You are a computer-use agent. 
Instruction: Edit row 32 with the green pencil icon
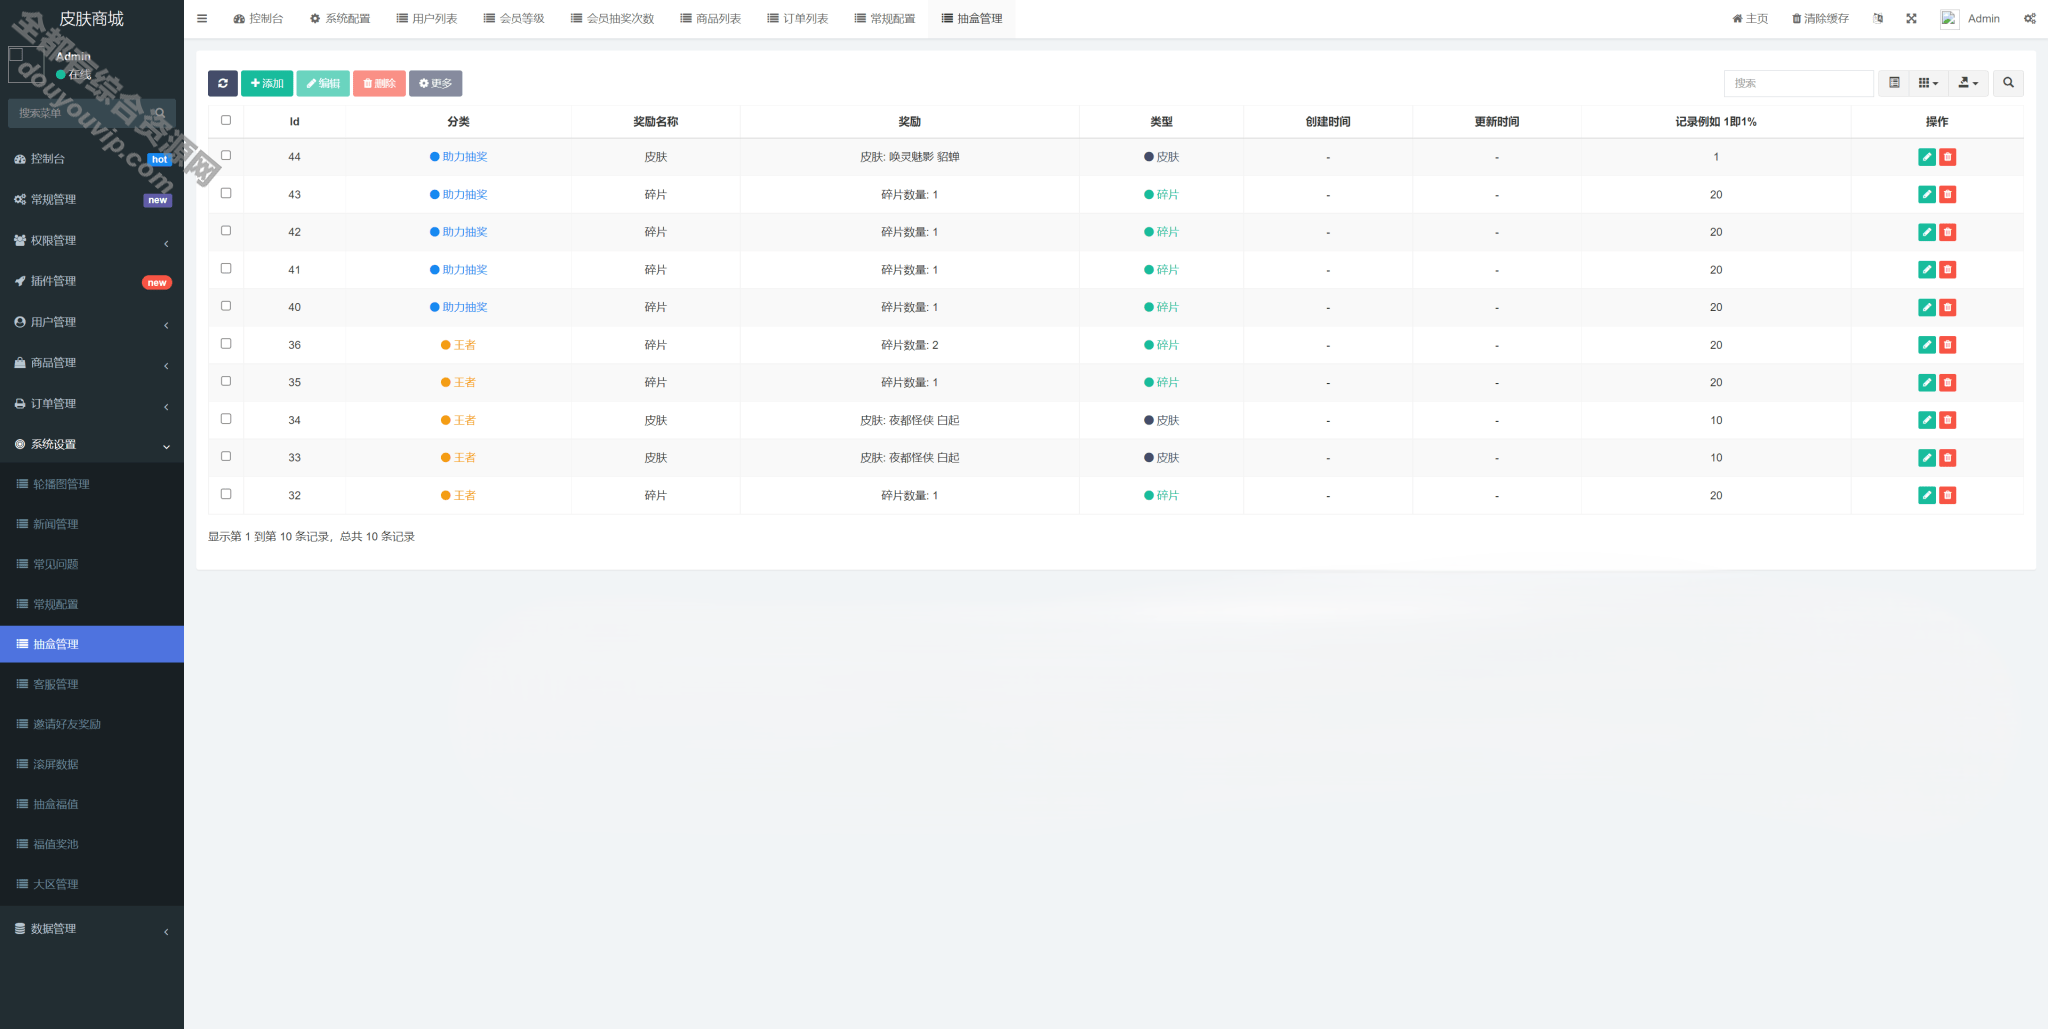(x=1927, y=495)
